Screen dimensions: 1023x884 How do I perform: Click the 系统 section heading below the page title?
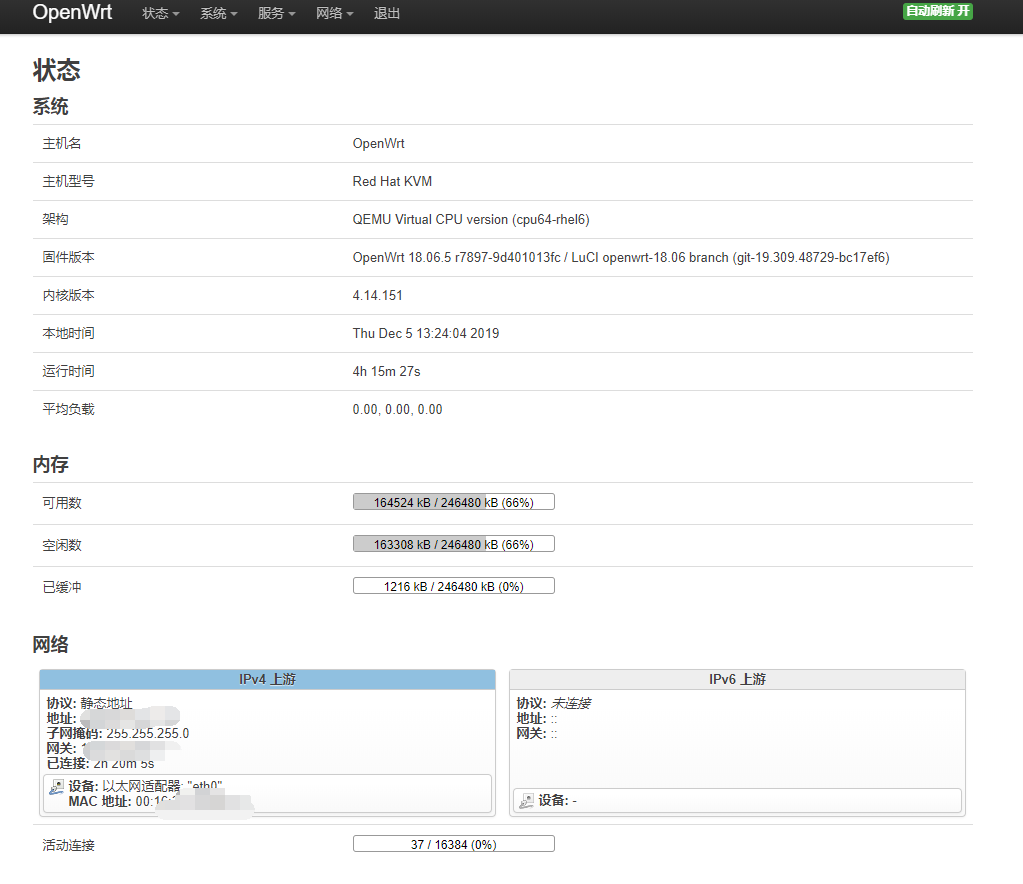pyautogui.click(x=51, y=106)
